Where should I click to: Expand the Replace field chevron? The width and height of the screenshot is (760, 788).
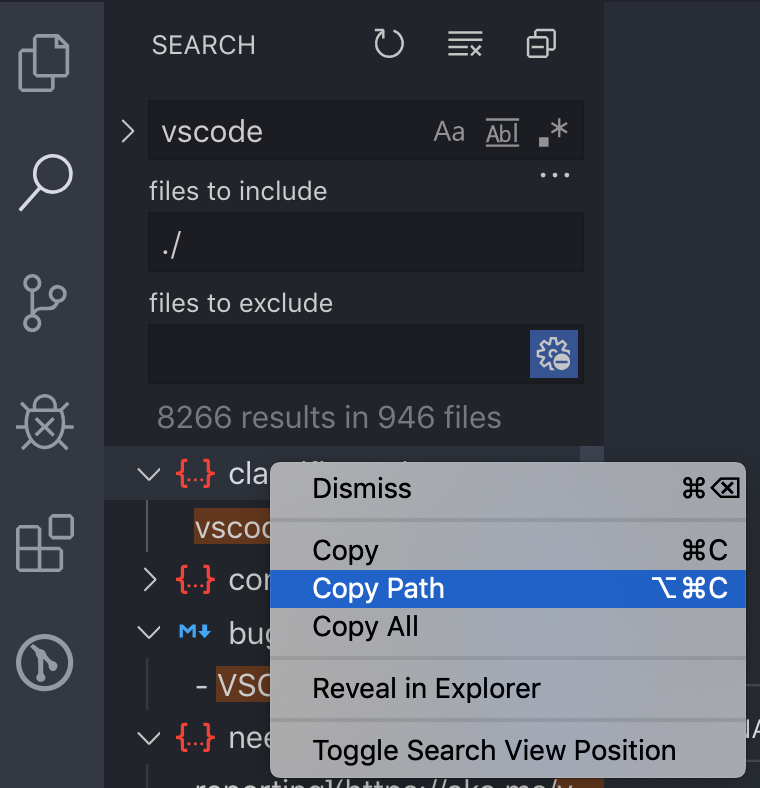[x=128, y=131]
